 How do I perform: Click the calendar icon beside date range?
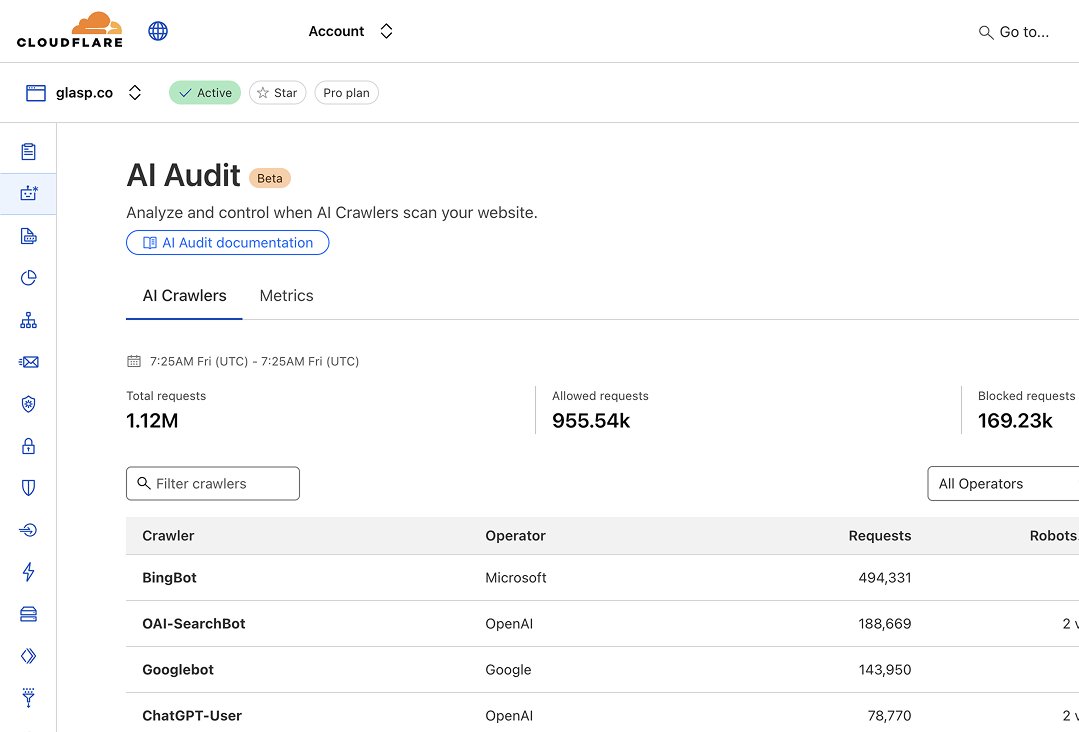(133, 361)
